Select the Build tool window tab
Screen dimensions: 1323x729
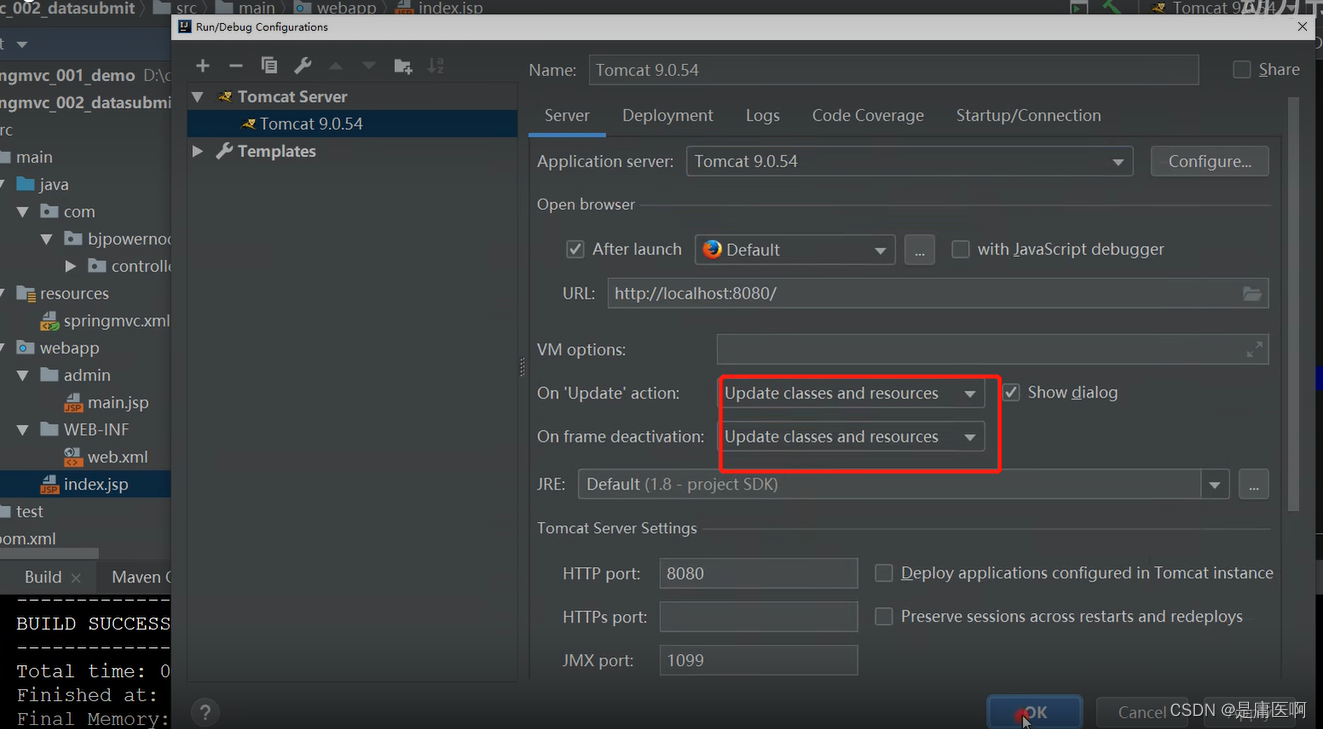coord(43,577)
